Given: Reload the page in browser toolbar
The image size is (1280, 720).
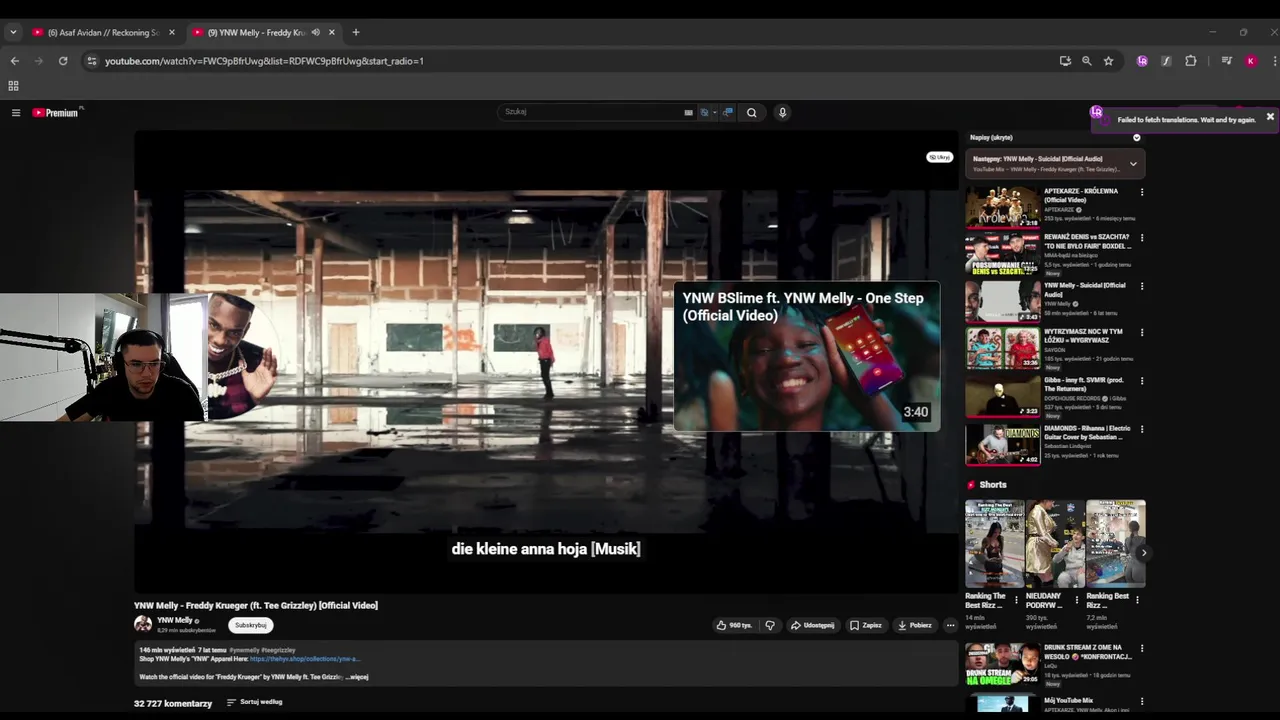Looking at the screenshot, I should (x=63, y=61).
